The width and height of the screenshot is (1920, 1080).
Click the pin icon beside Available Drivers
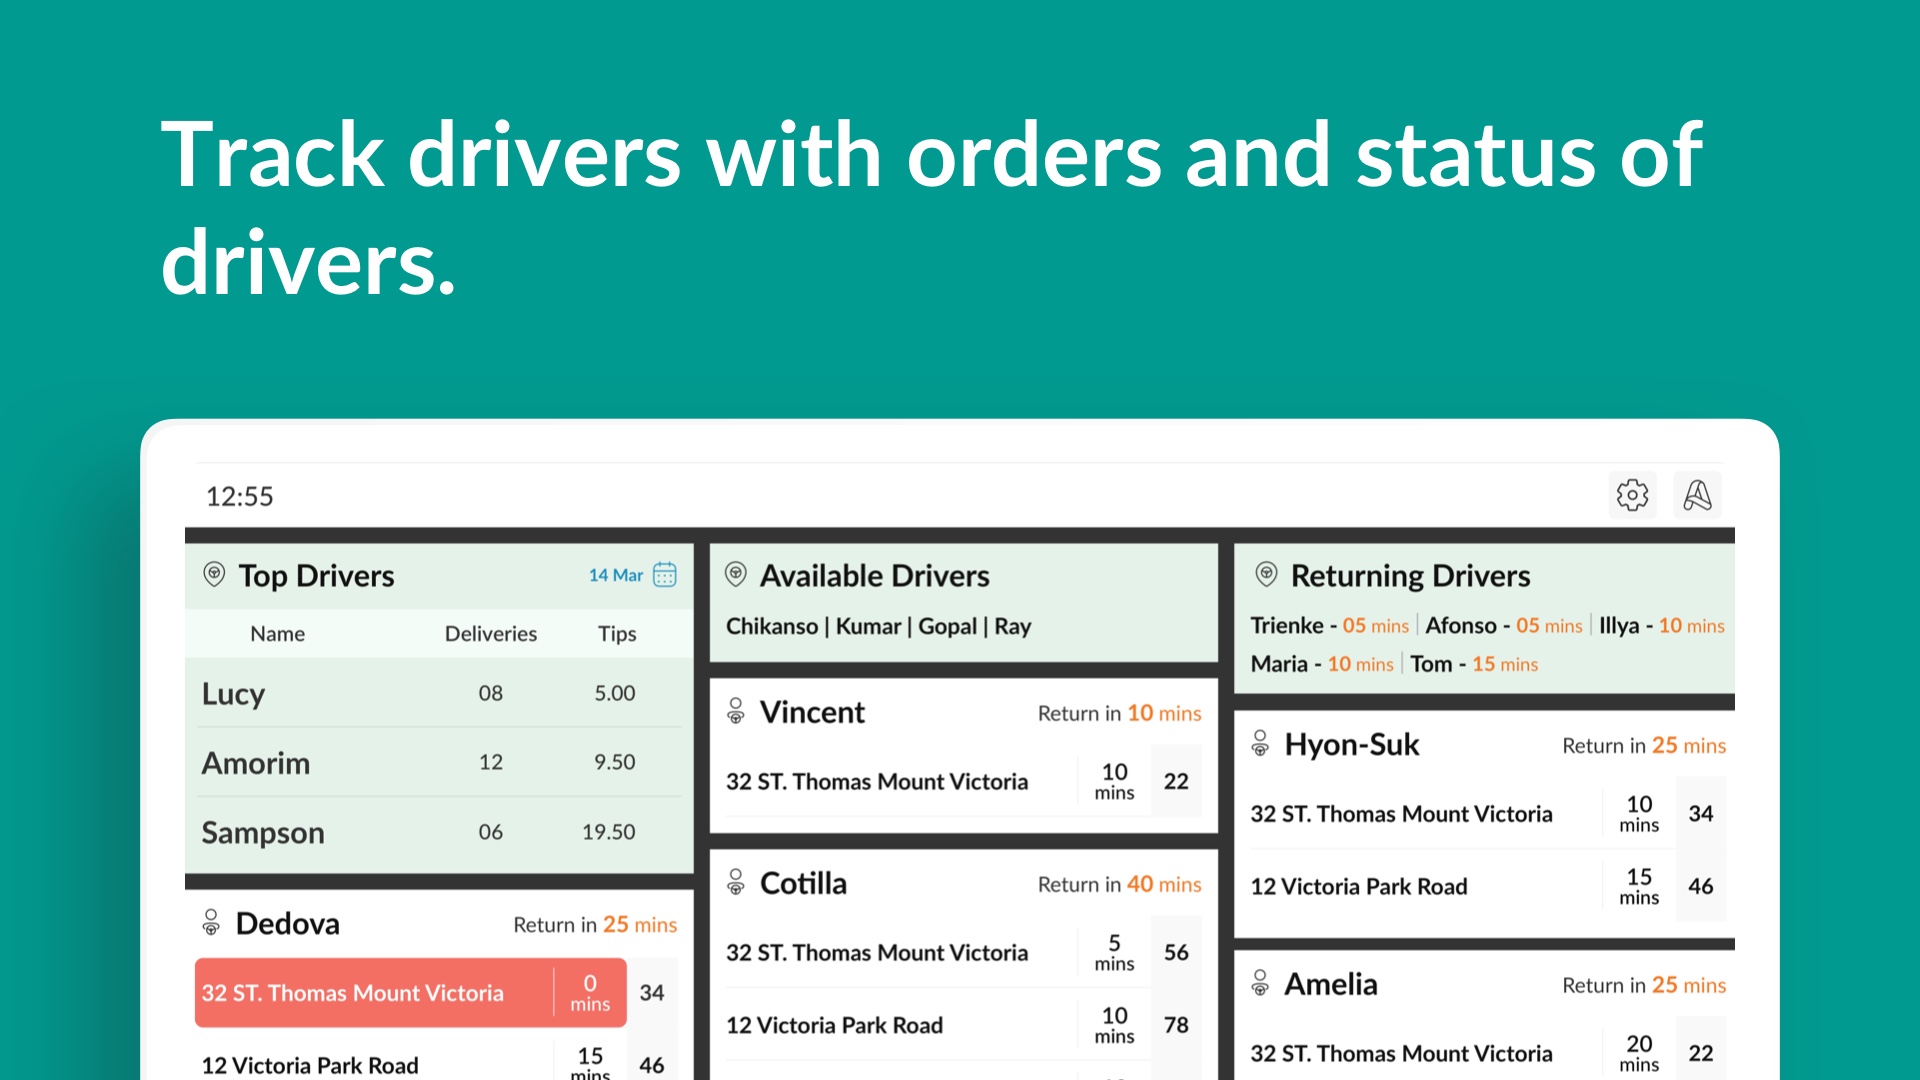tap(737, 575)
